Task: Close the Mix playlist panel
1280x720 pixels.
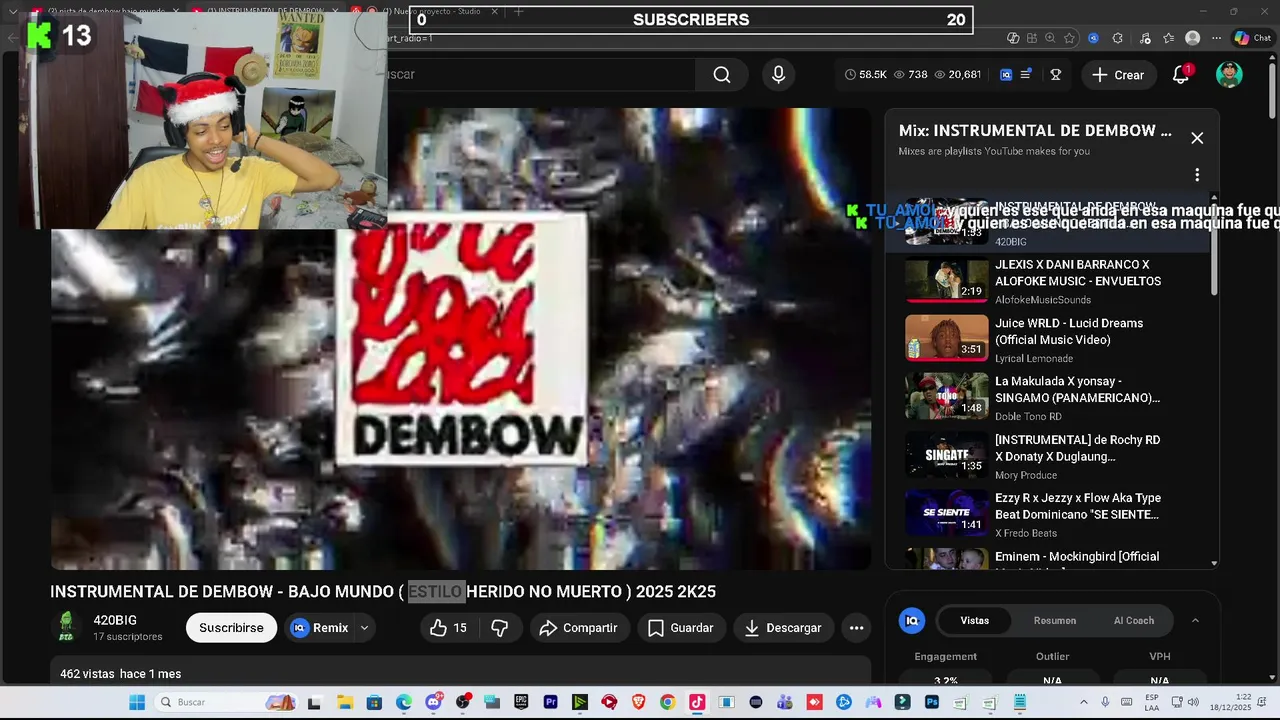Action: coord(1197,138)
